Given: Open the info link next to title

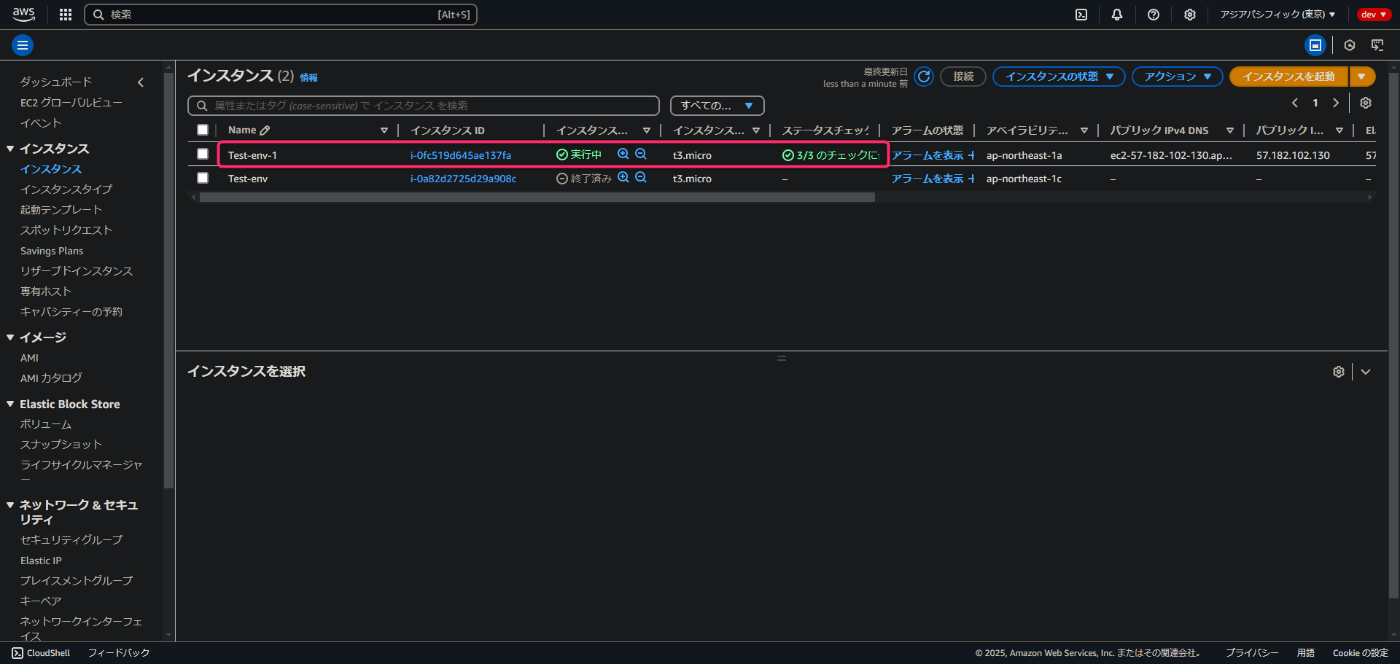Looking at the screenshot, I should [309, 78].
